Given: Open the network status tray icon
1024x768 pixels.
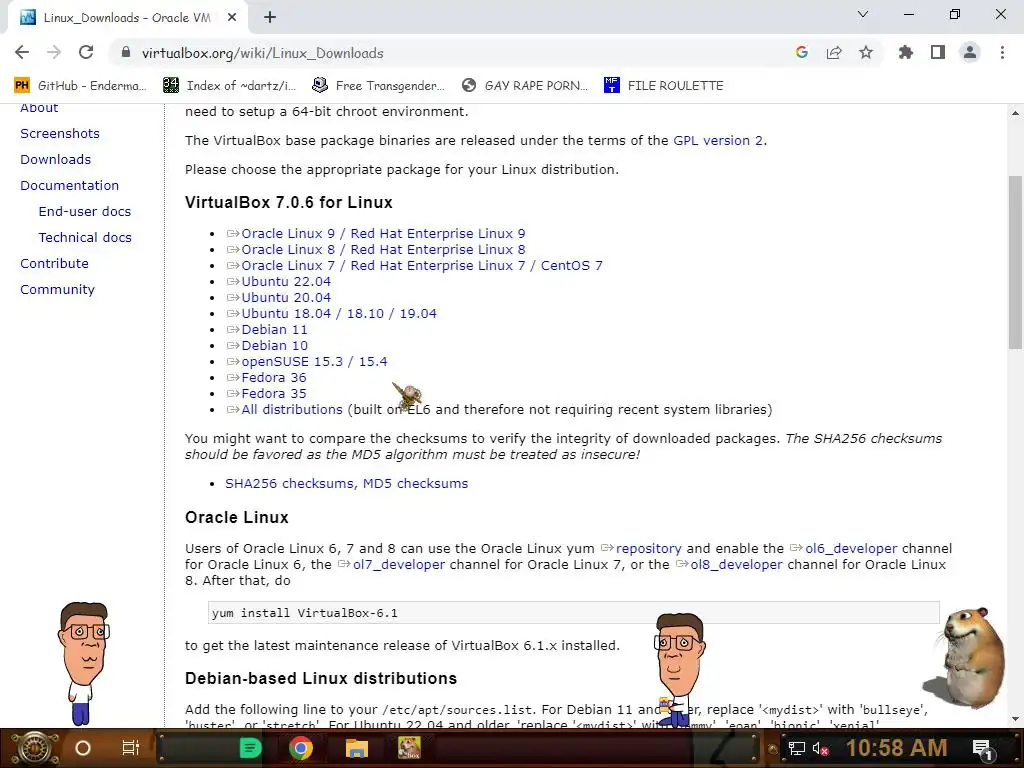Looking at the screenshot, I should pyautogui.click(x=796, y=748).
